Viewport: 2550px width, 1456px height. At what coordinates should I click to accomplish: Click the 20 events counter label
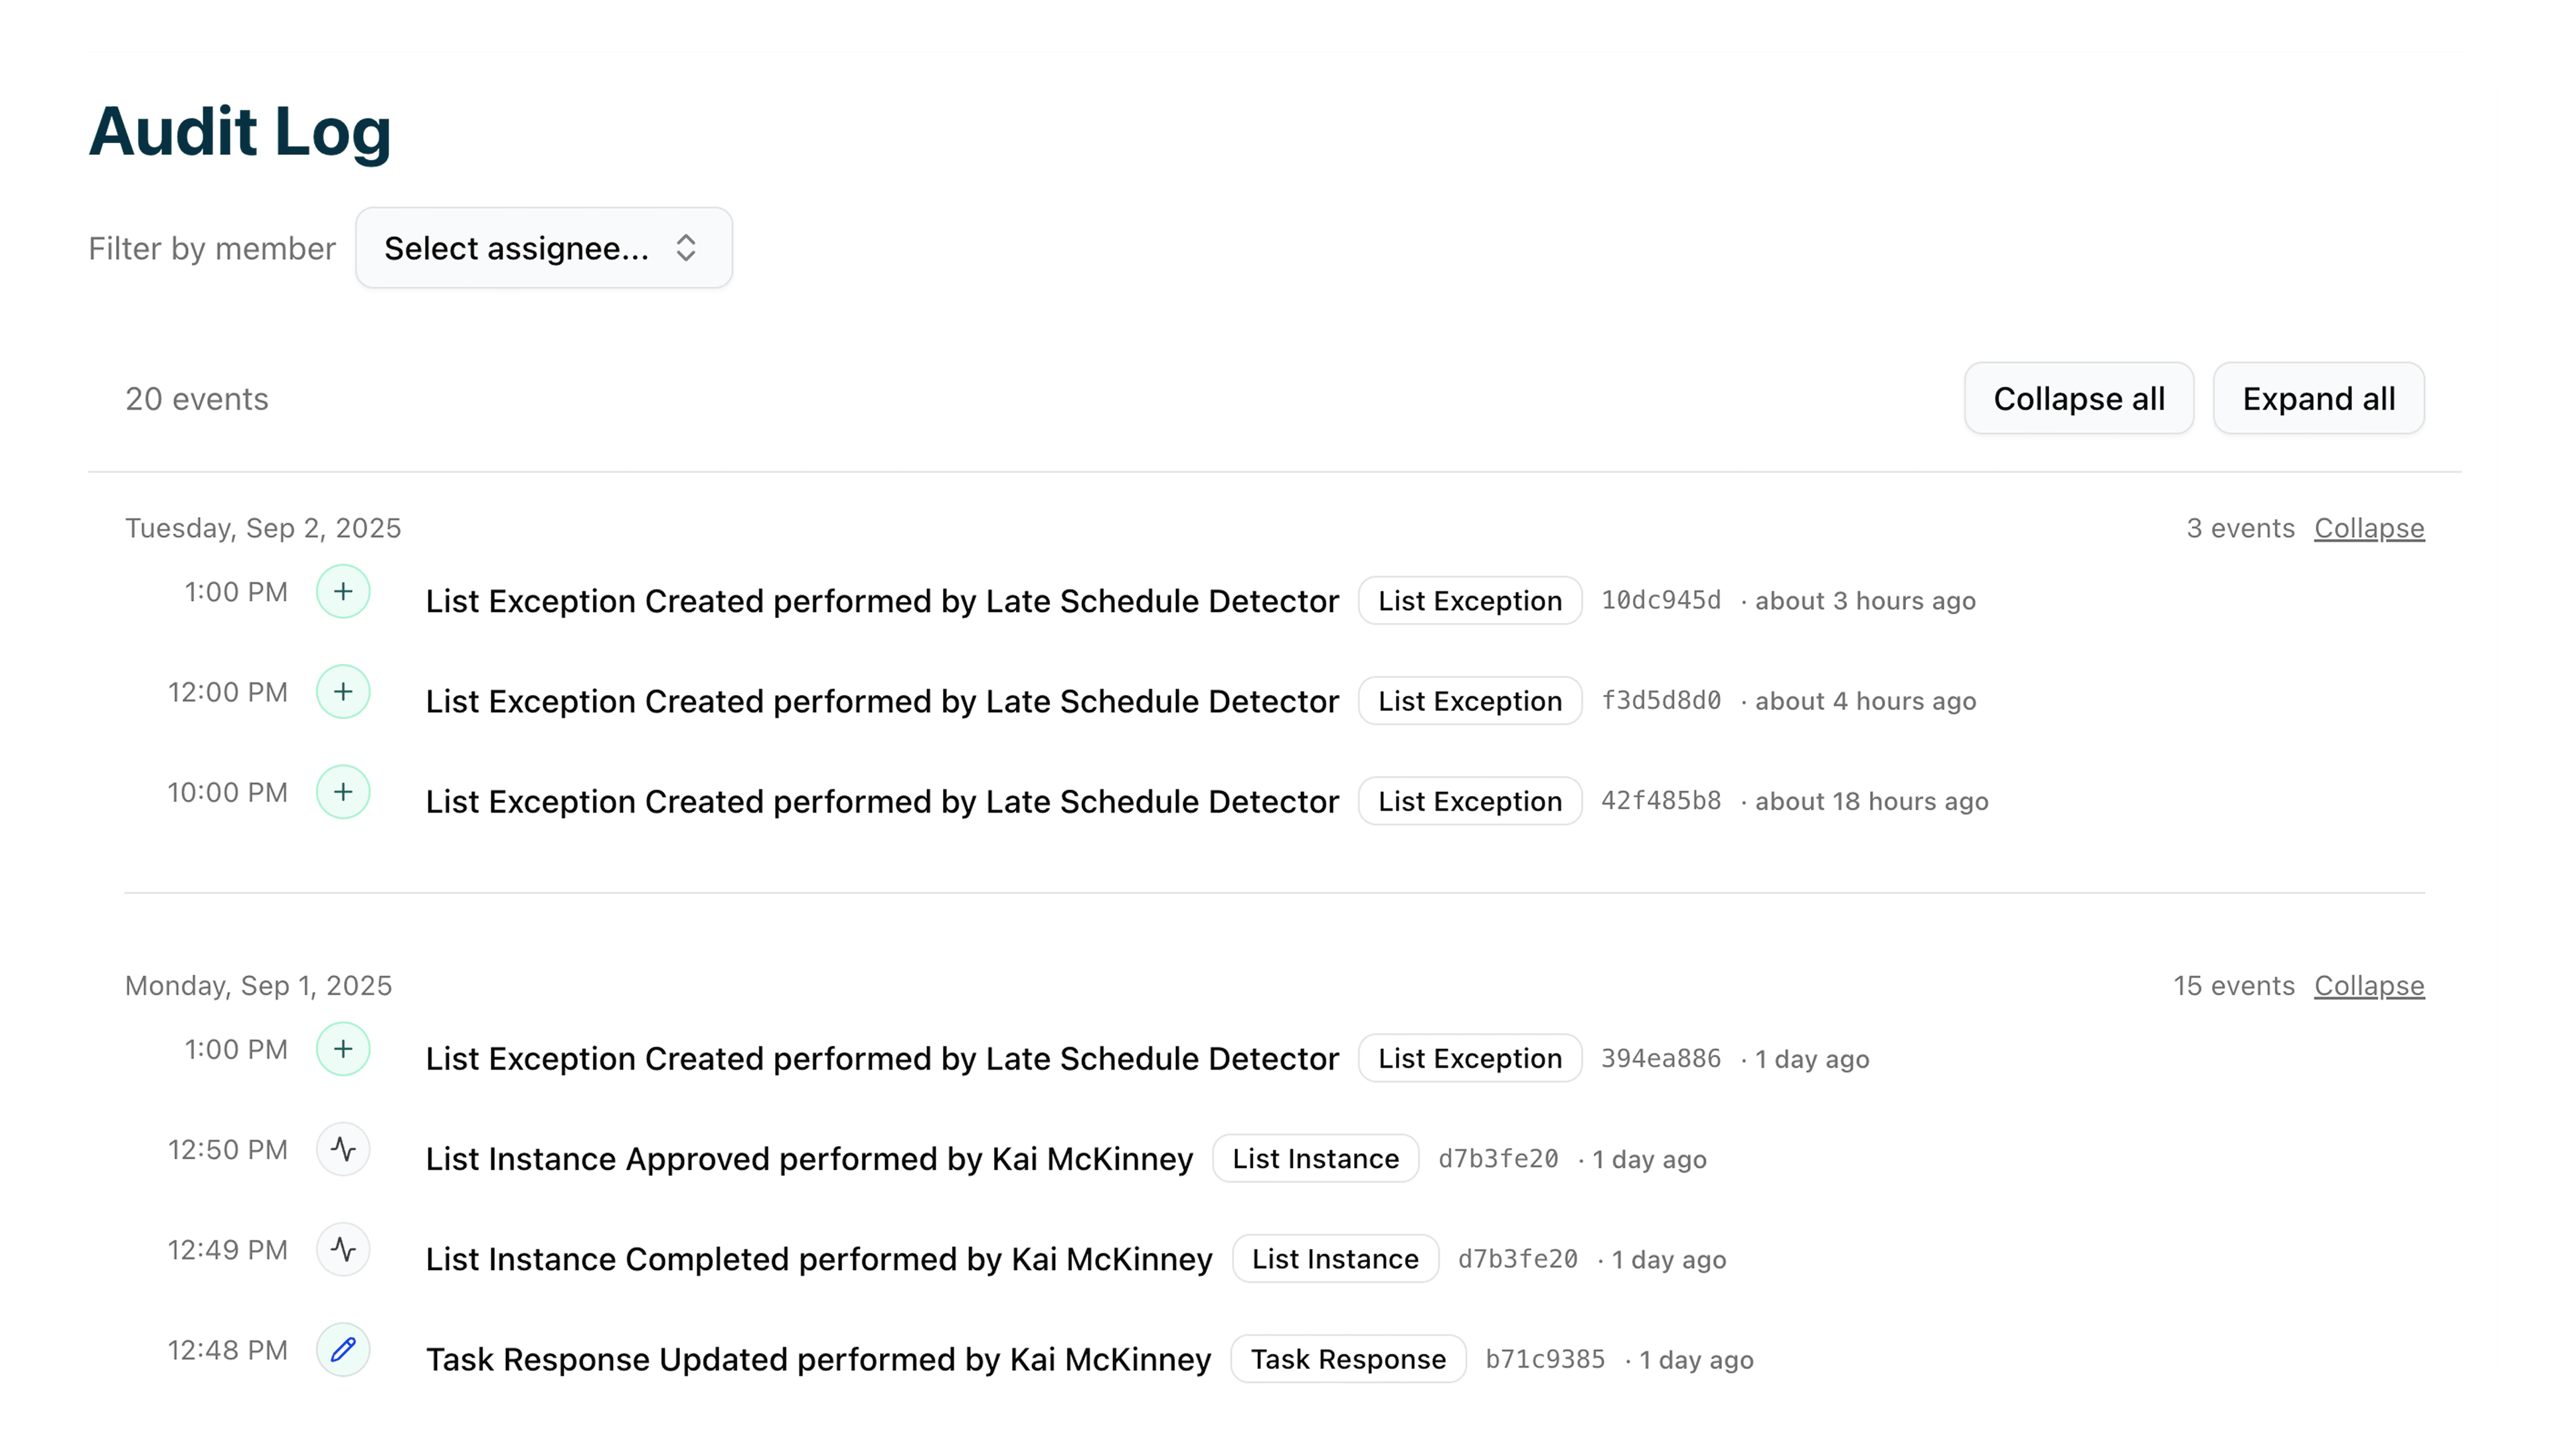[197, 398]
